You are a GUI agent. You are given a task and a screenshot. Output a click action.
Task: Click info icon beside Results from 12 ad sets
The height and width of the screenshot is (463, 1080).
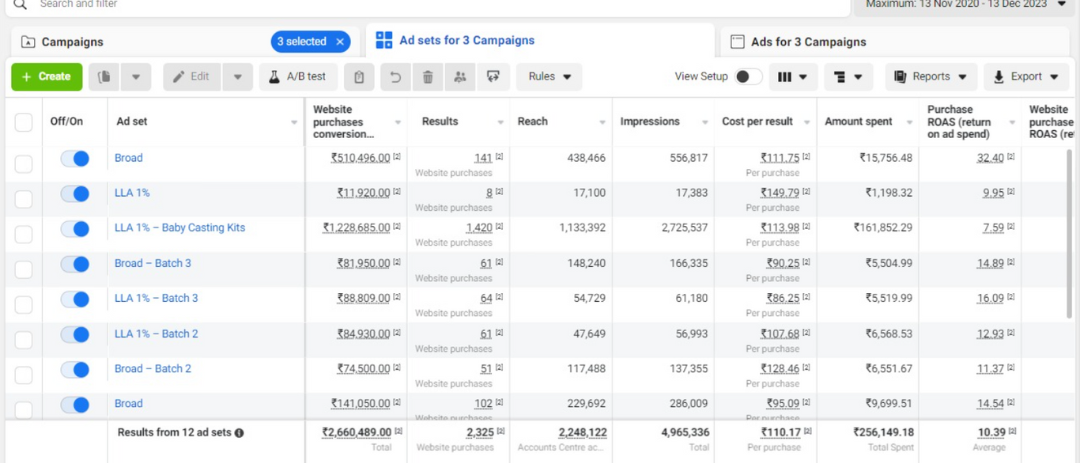point(239,433)
